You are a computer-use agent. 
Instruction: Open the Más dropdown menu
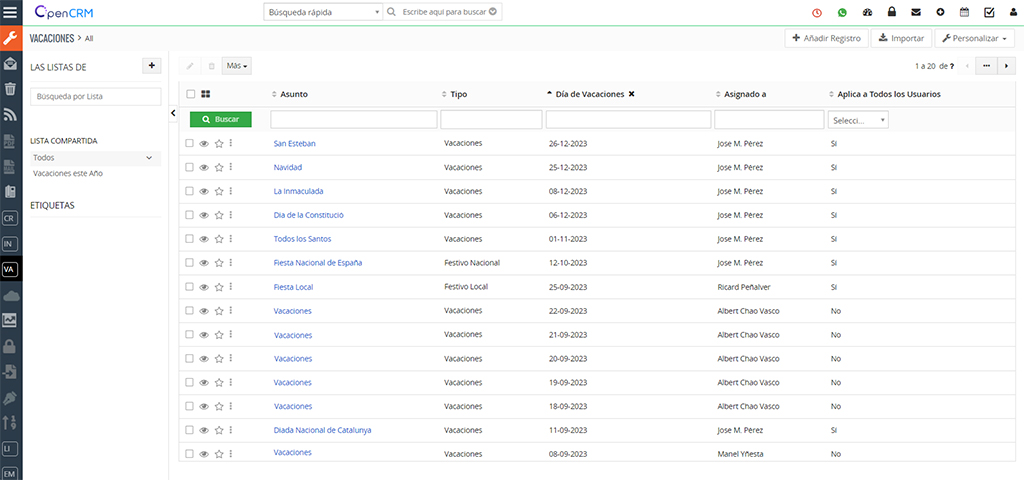coord(236,66)
